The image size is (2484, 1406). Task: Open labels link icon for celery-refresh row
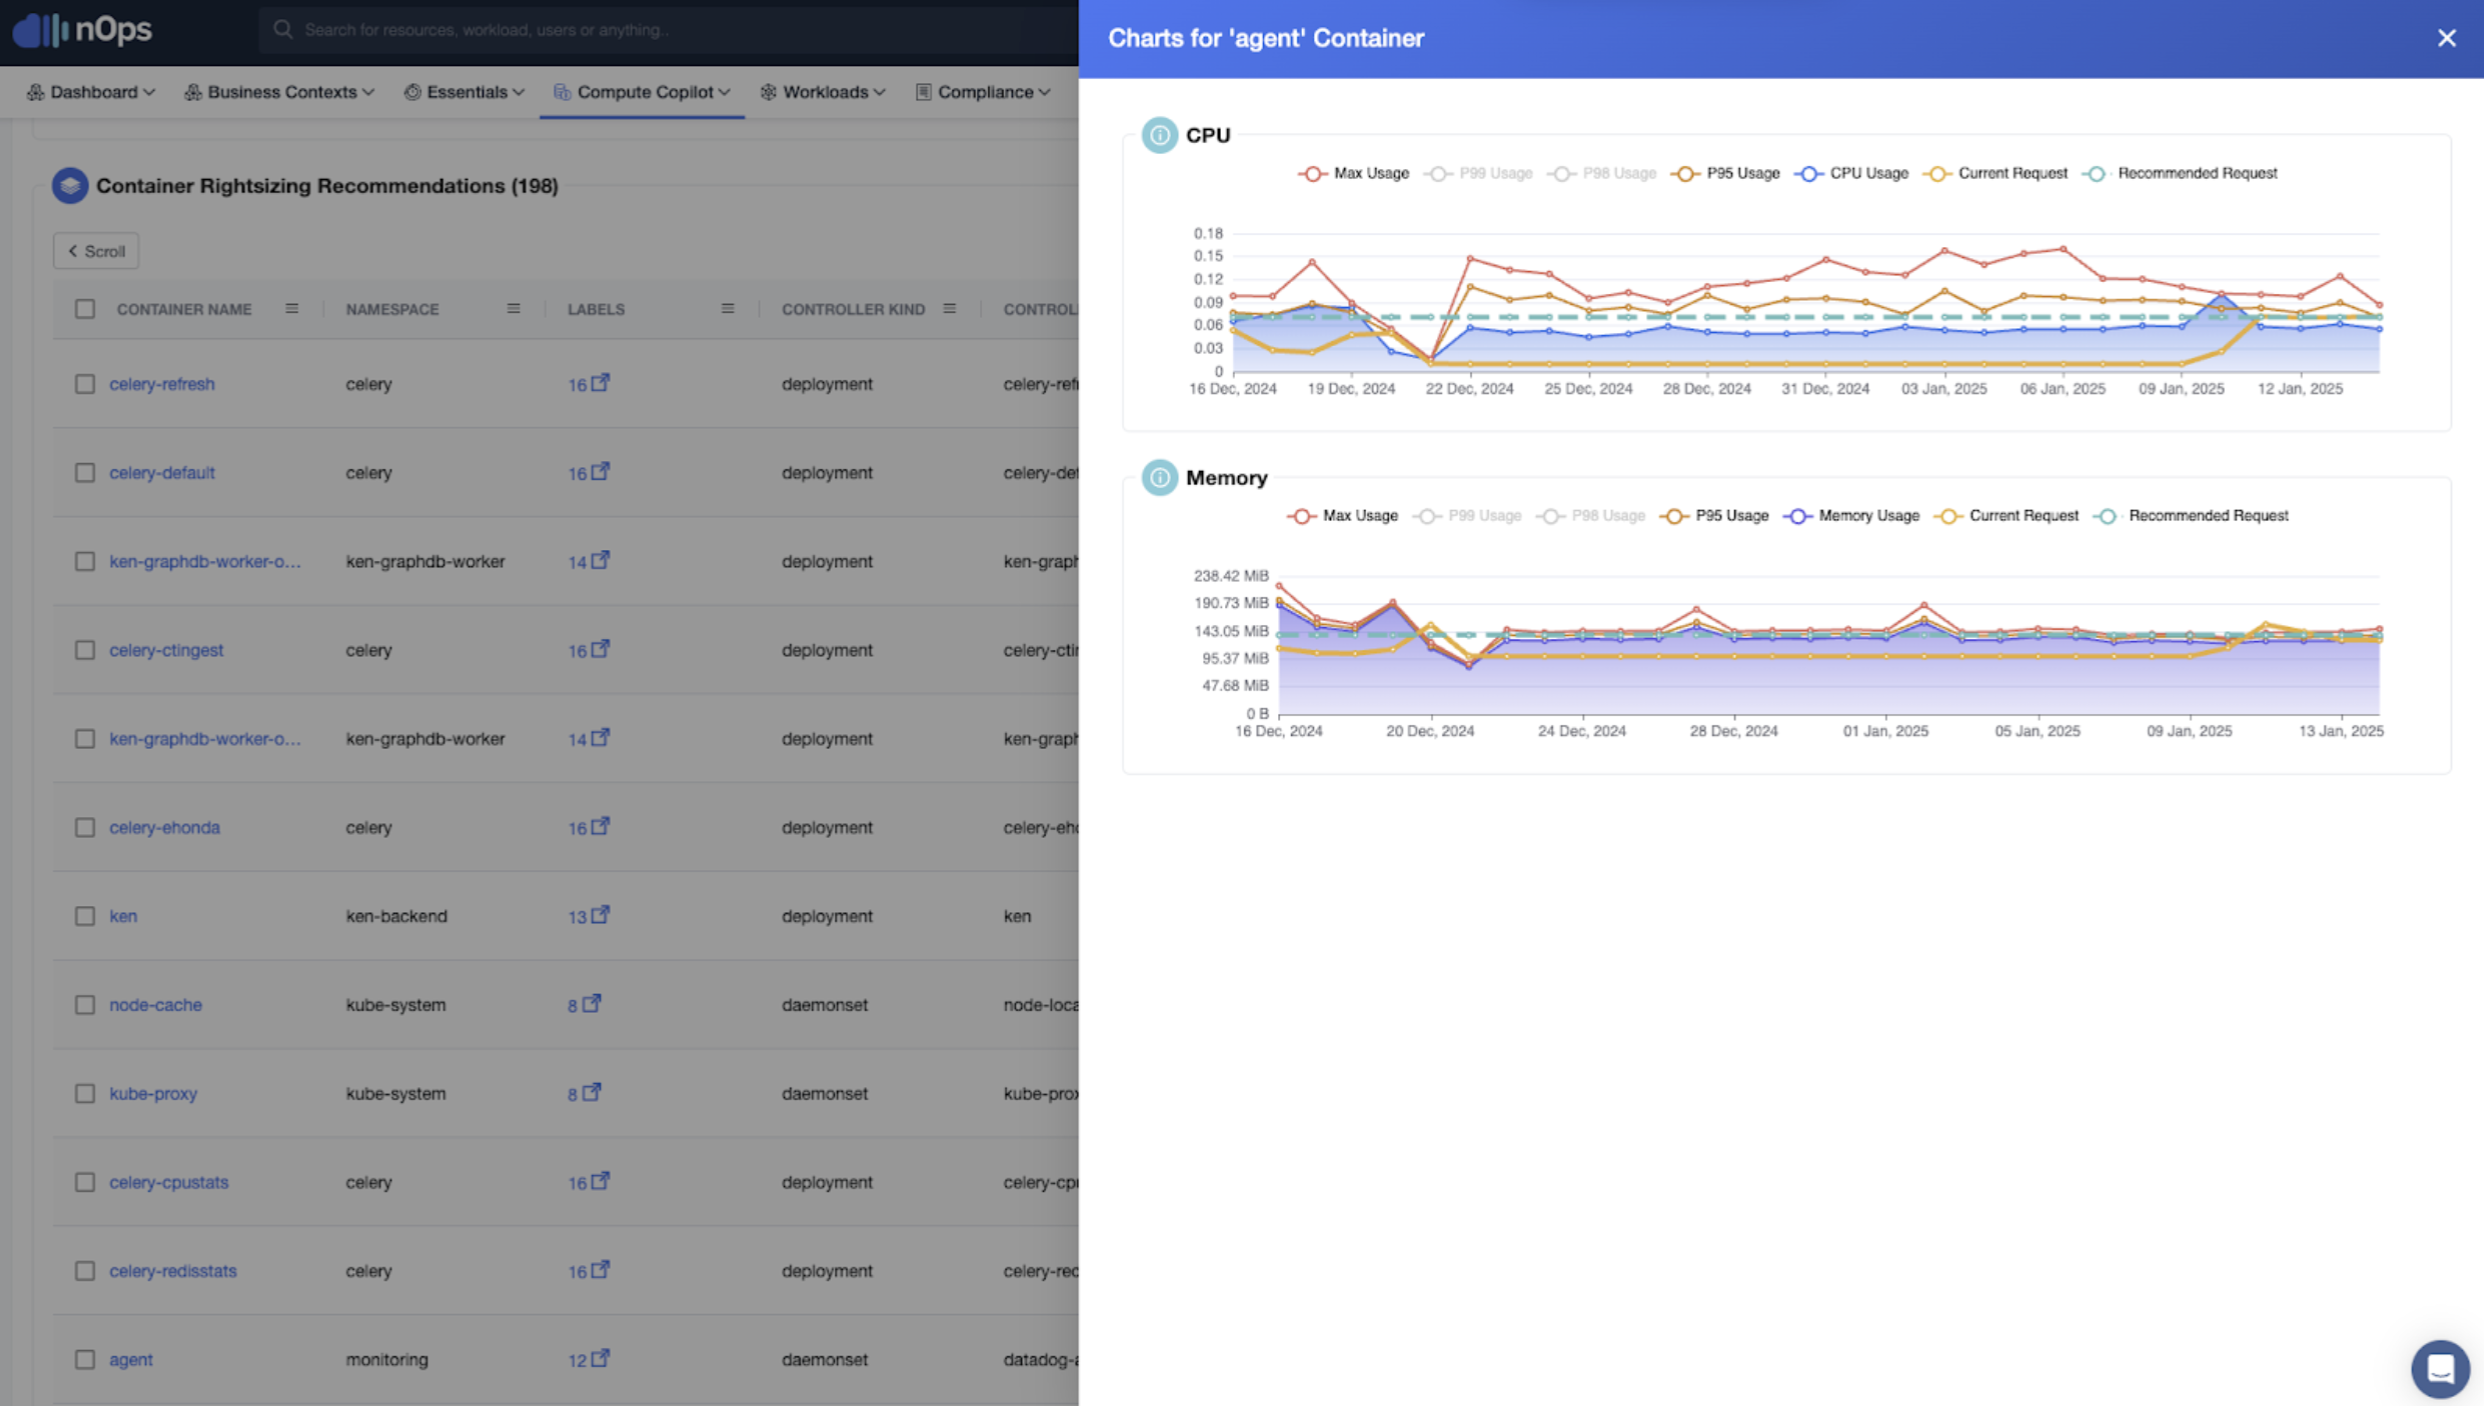coord(600,383)
